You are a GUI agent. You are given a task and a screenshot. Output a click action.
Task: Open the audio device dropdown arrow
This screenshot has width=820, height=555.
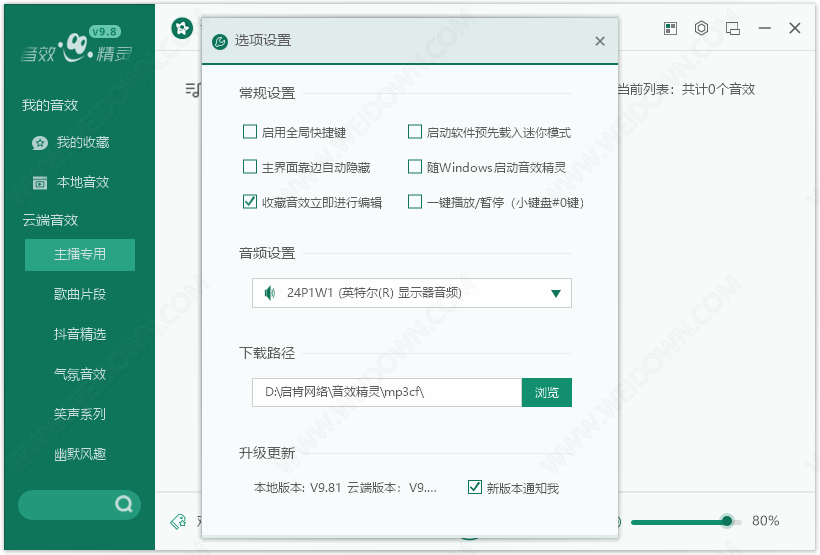(555, 293)
